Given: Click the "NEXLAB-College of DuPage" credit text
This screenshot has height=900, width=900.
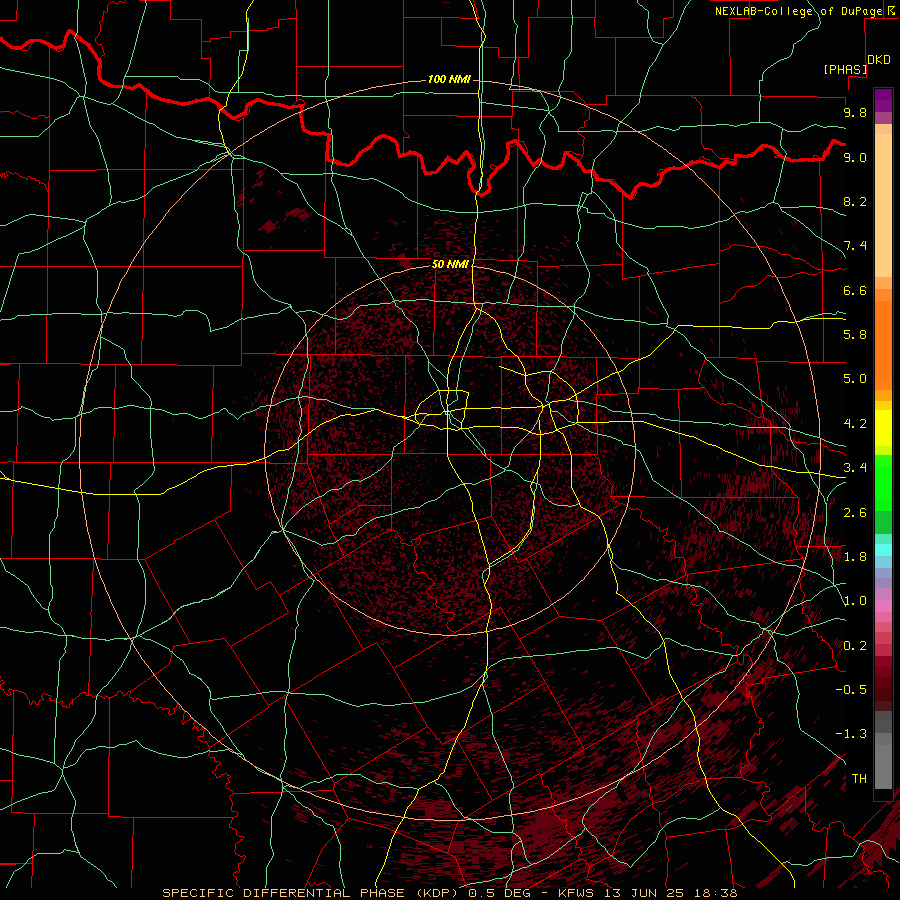Looking at the screenshot, I should (x=798, y=11).
